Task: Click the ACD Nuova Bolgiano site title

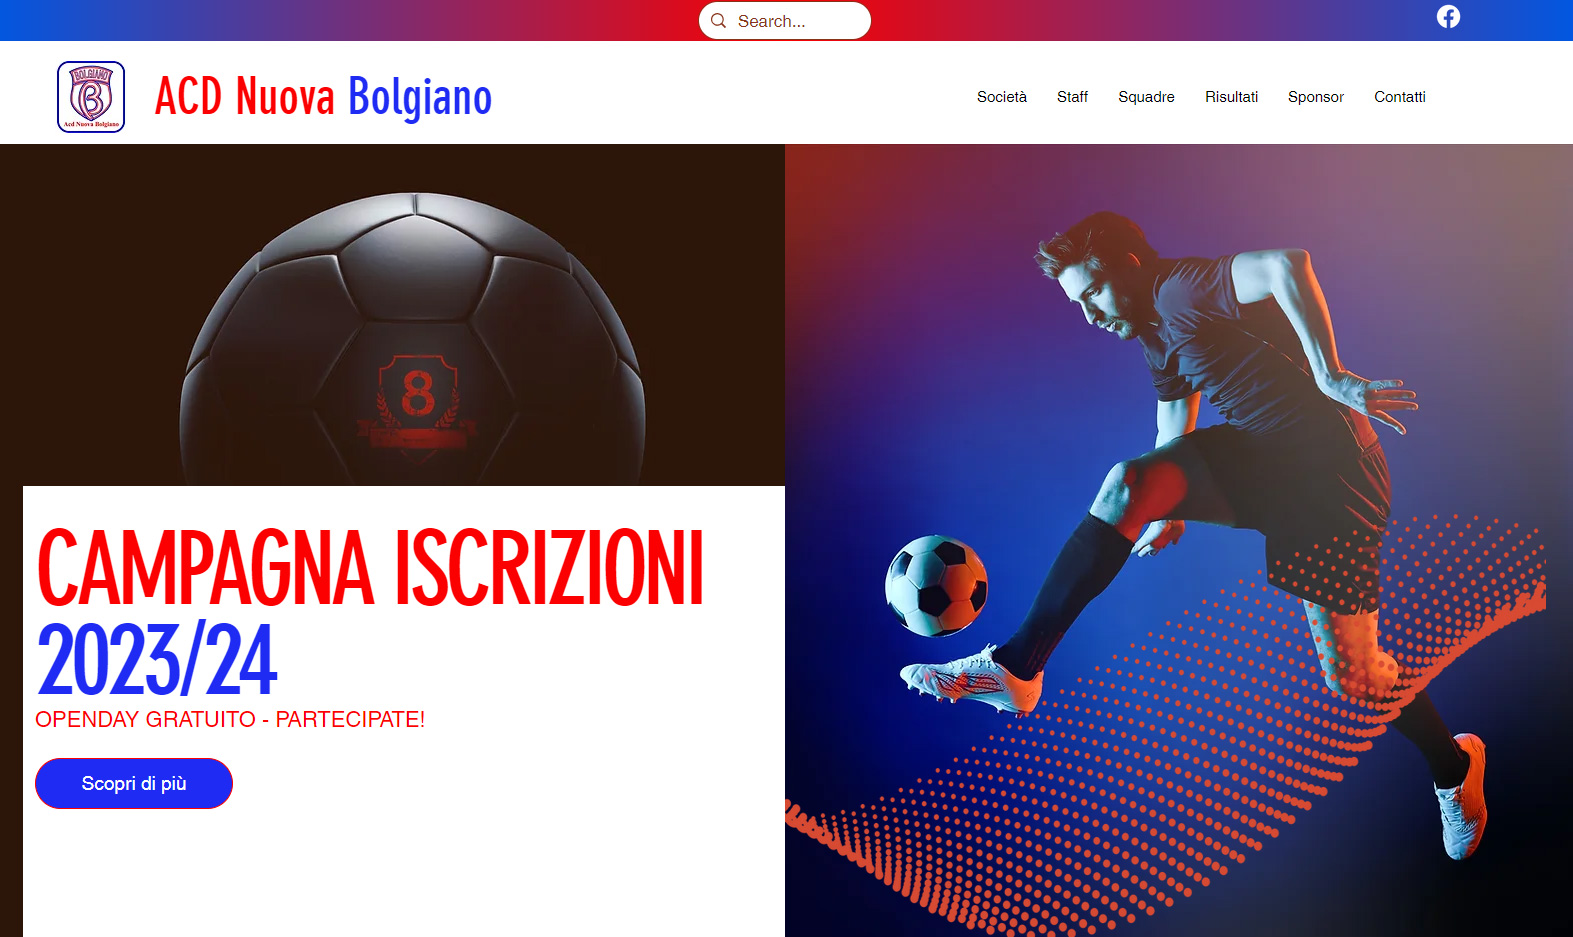Action: tap(323, 97)
